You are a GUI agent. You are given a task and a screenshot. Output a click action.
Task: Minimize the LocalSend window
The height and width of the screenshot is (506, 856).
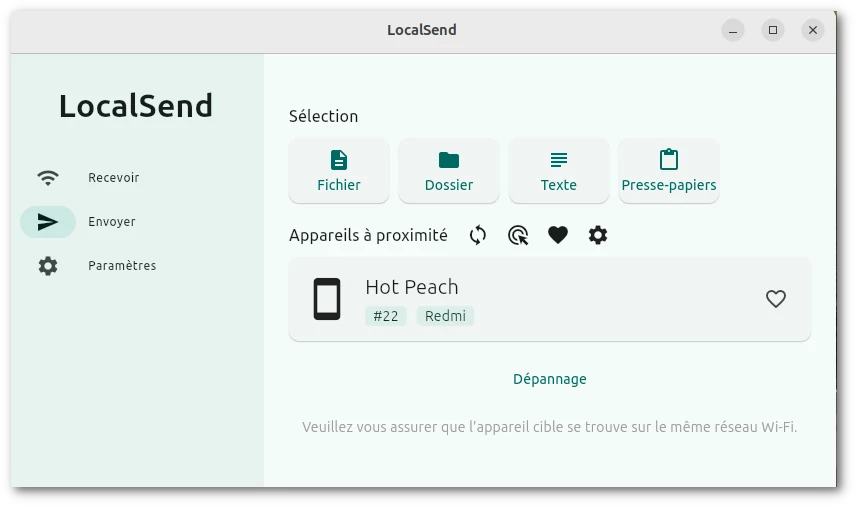(x=733, y=30)
